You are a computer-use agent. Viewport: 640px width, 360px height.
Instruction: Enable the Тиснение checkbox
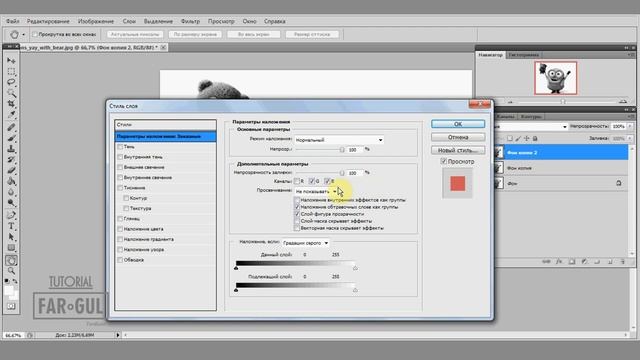[x=120, y=188]
